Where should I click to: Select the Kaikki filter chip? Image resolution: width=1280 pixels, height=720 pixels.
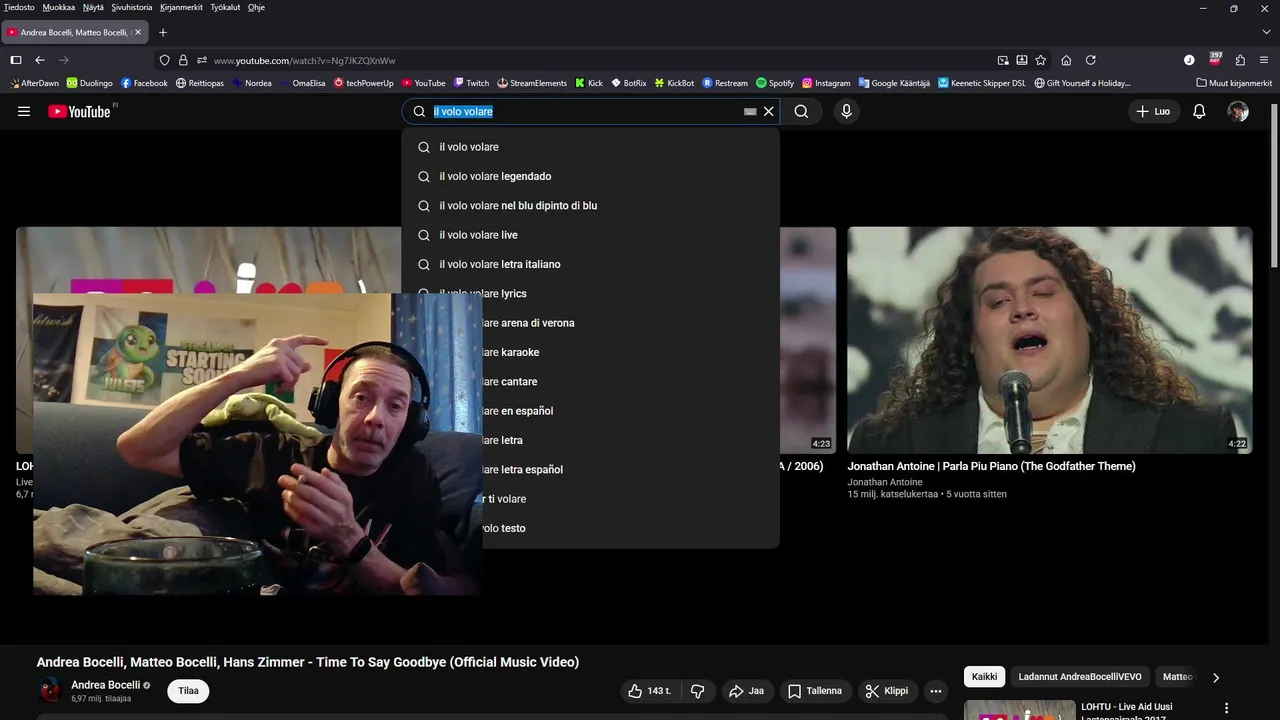pyautogui.click(x=985, y=677)
